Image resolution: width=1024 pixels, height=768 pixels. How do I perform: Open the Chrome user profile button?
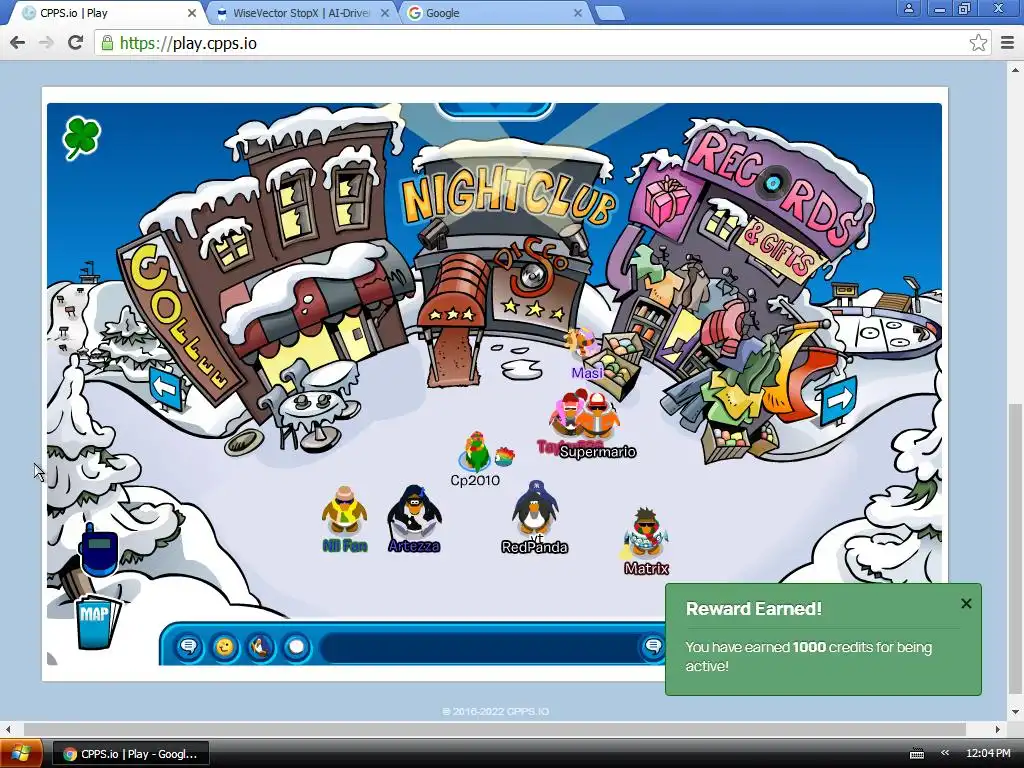pos(908,8)
